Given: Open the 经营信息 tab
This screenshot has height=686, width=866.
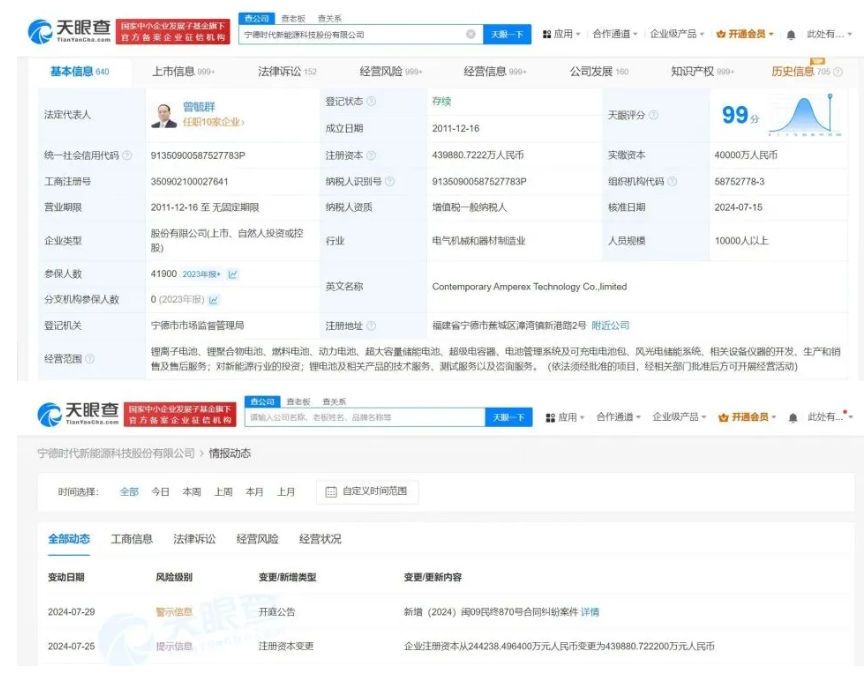Looking at the screenshot, I should point(494,71).
